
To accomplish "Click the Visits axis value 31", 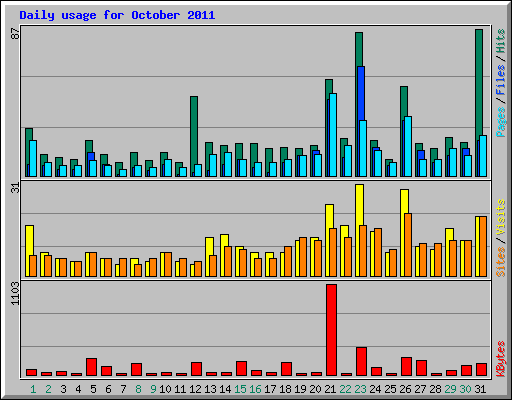I will [x=15, y=188].
